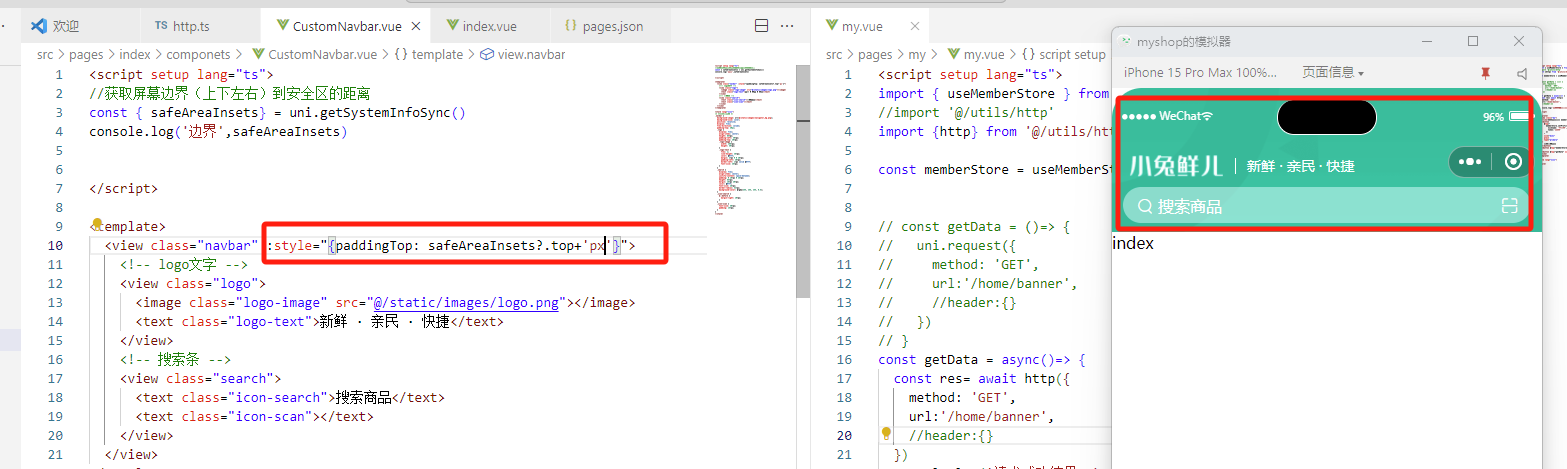
Task: Minimize the myshop simulator window
Action: [x=1427, y=41]
